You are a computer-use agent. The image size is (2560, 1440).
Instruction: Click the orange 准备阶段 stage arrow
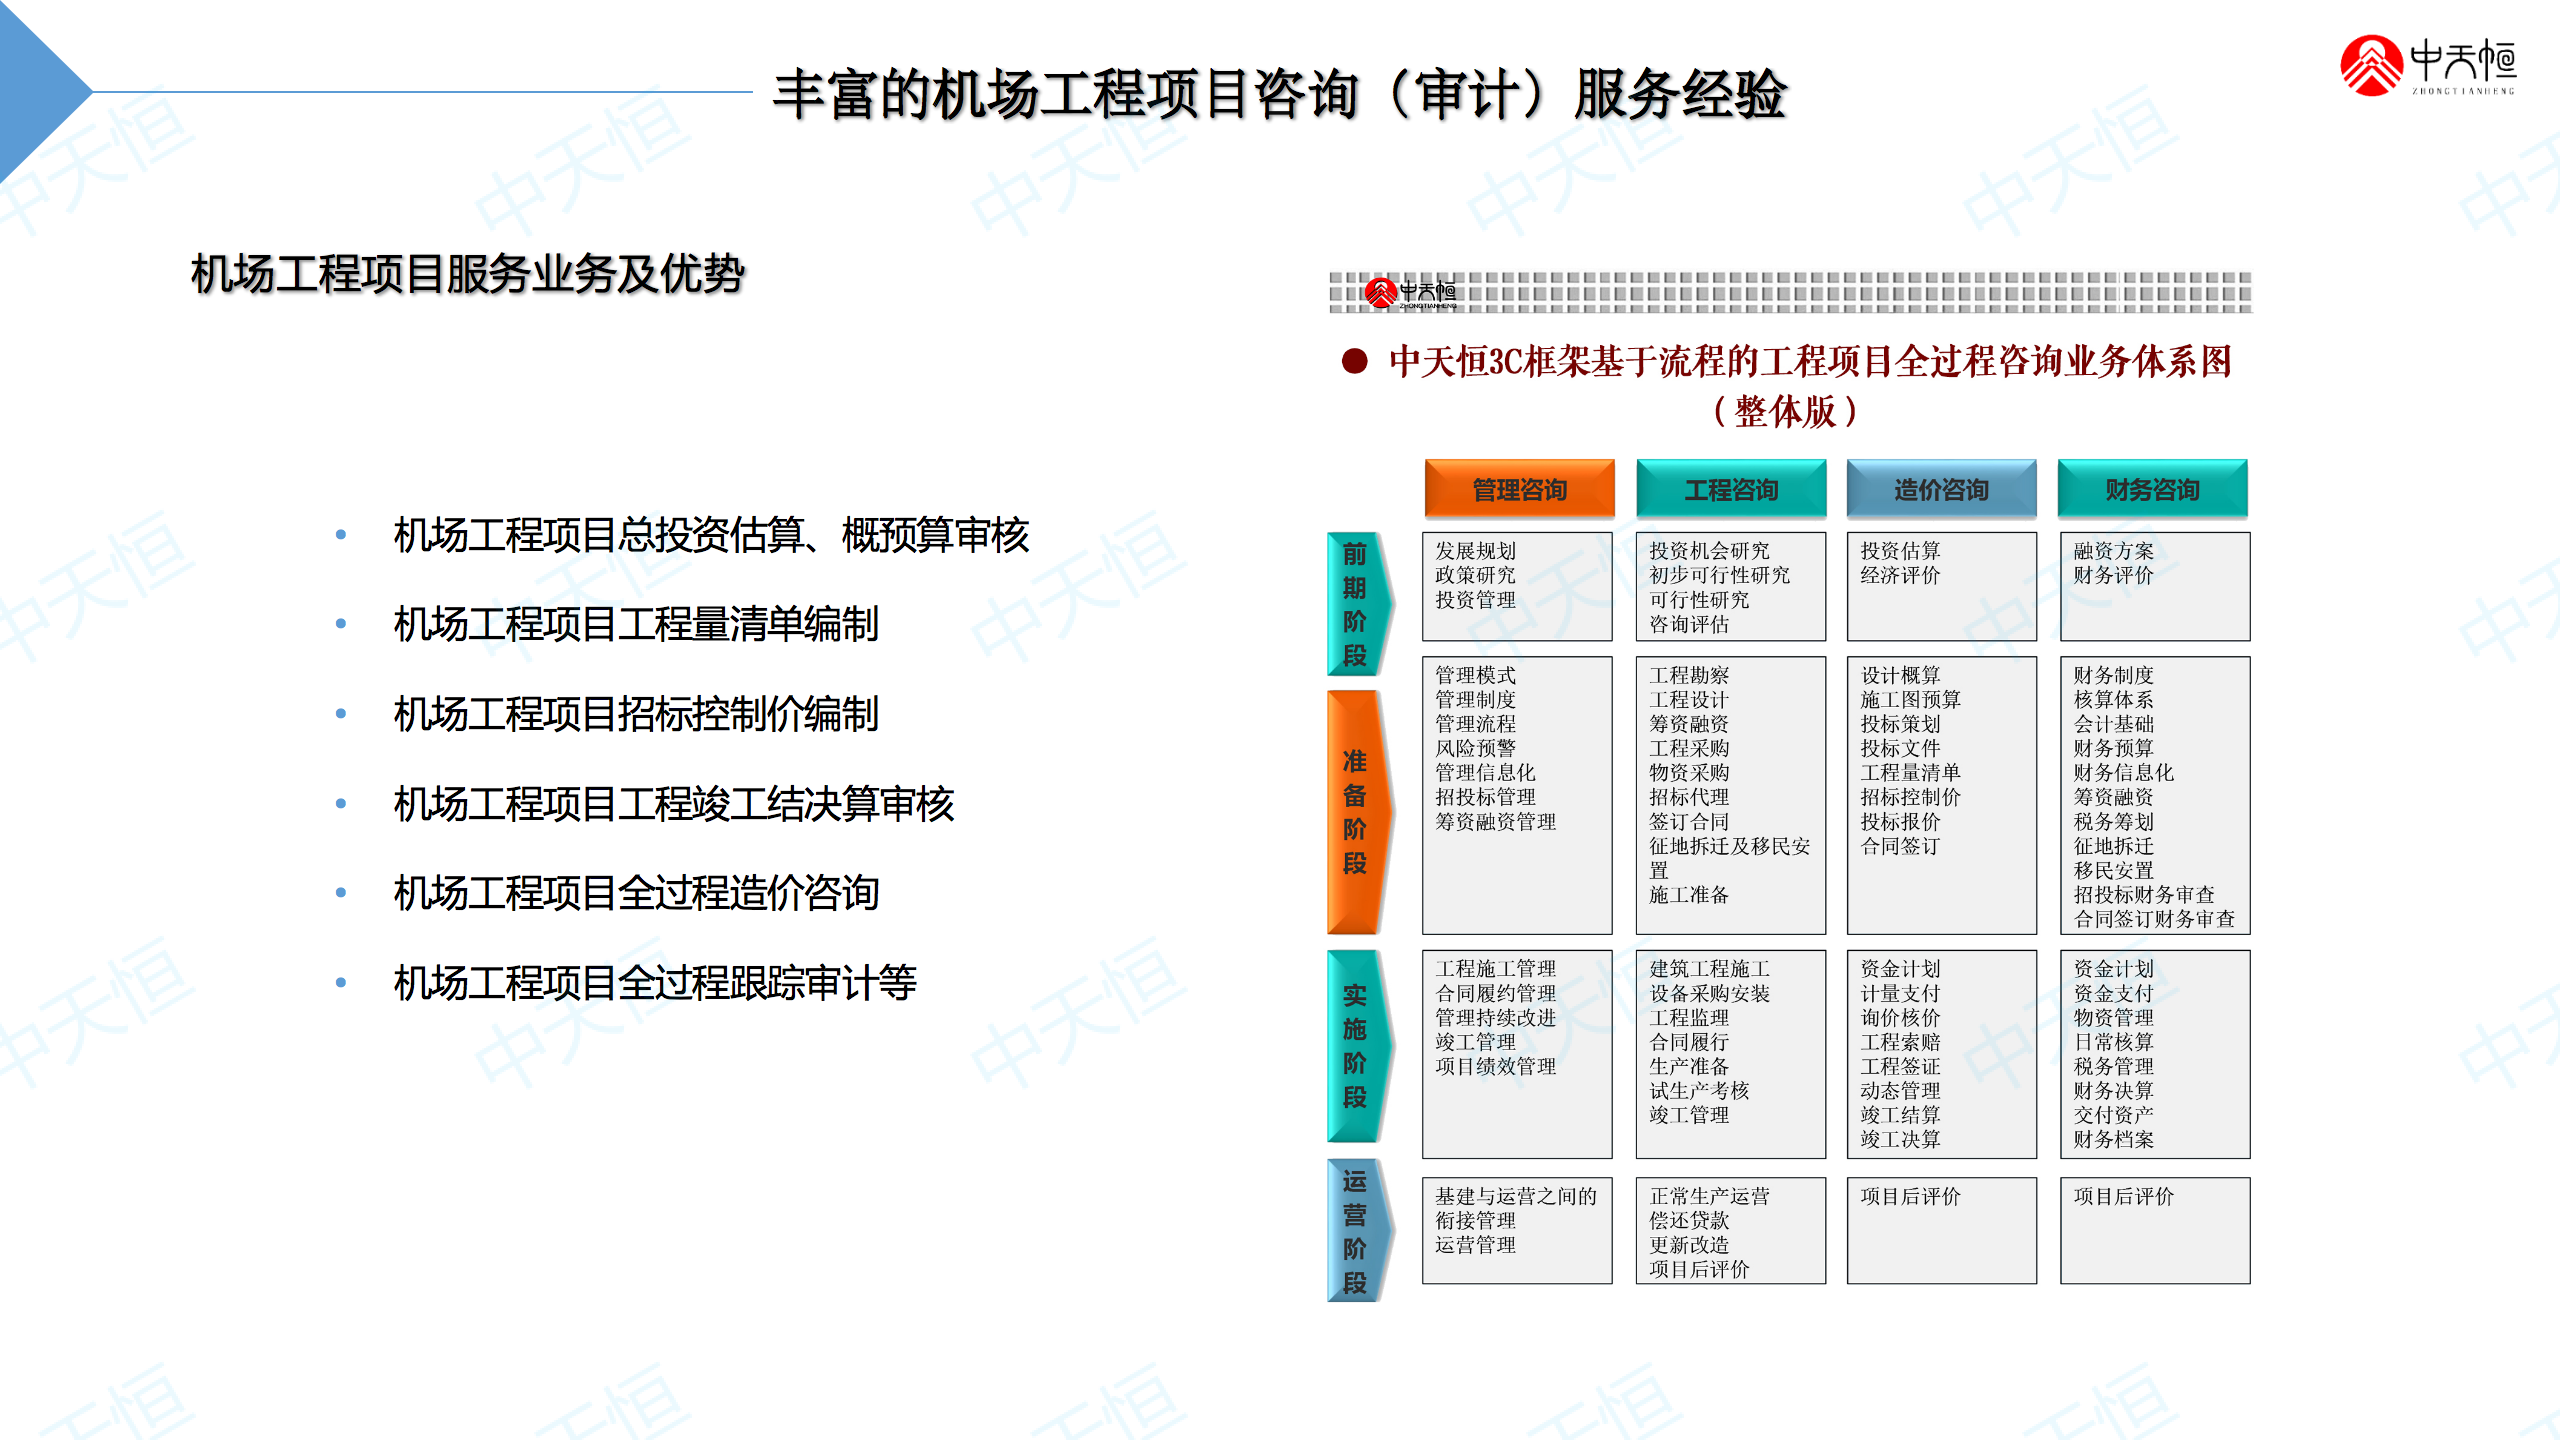pyautogui.click(x=1358, y=812)
